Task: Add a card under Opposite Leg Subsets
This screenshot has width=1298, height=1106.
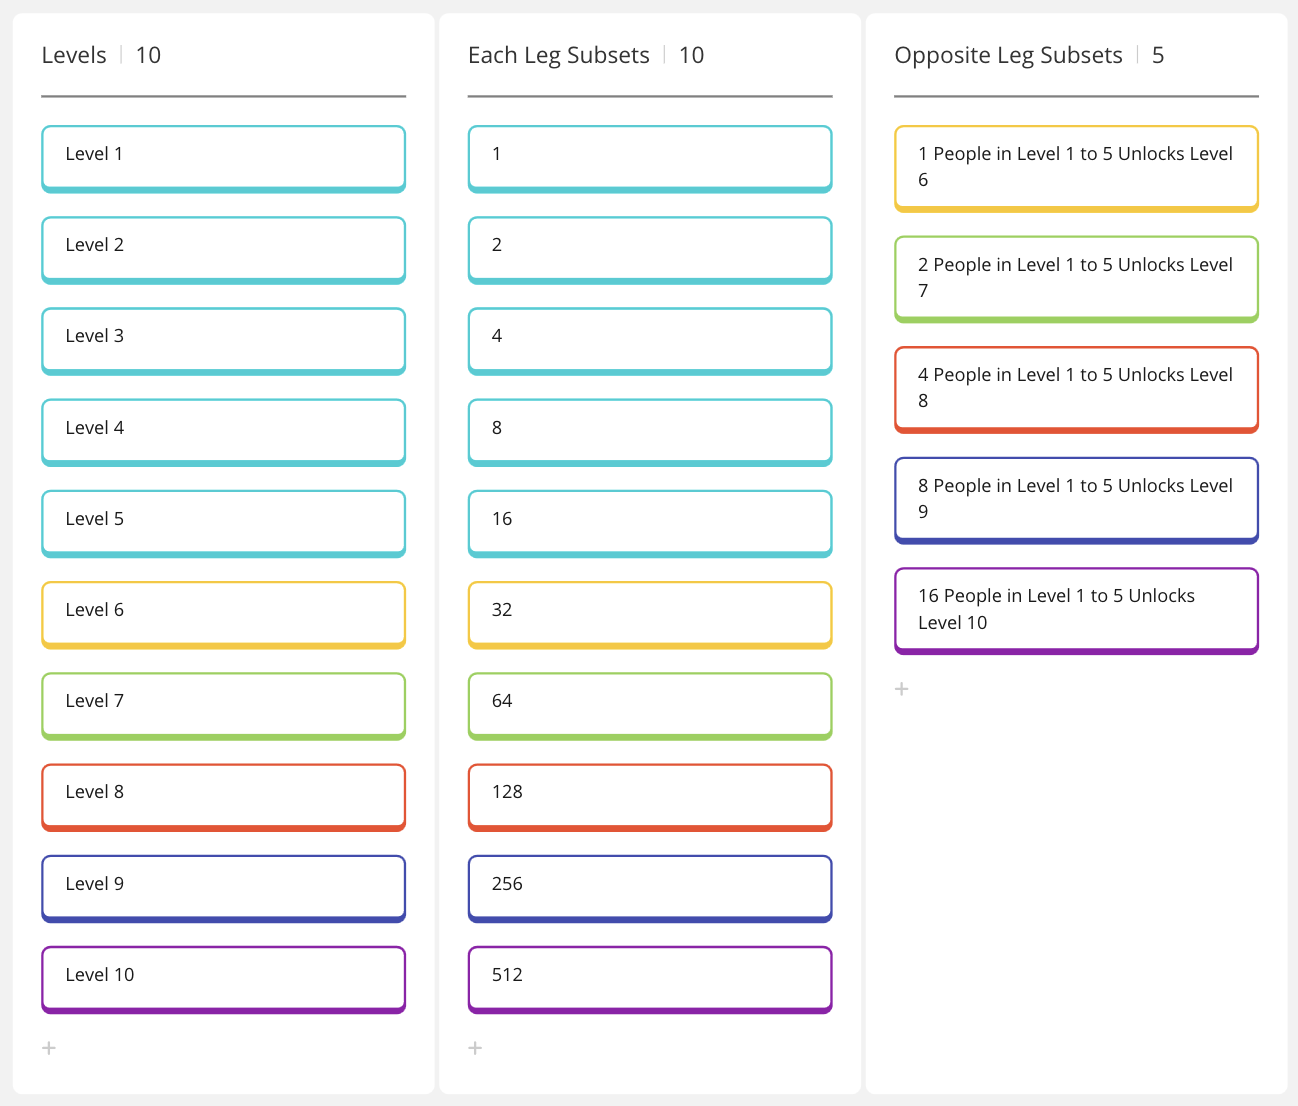Action: tap(901, 689)
